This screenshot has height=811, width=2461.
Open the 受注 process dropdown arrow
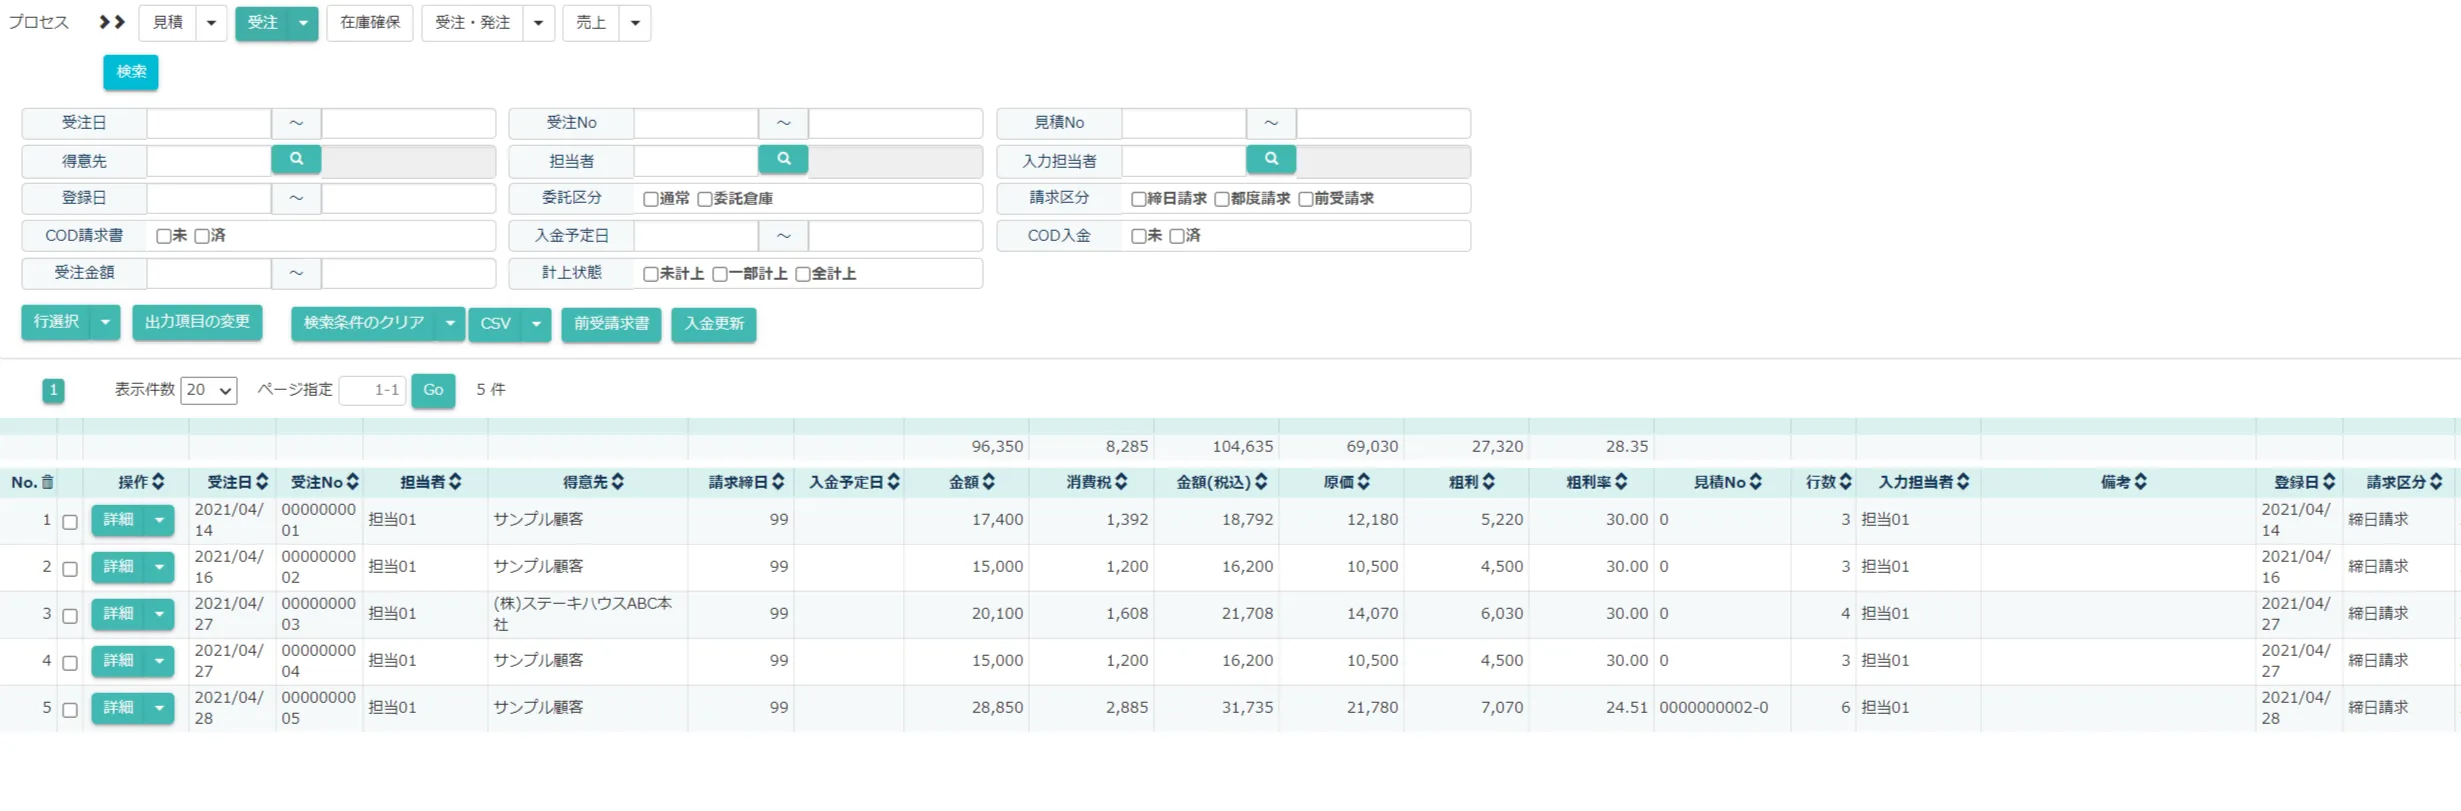[x=303, y=23]
